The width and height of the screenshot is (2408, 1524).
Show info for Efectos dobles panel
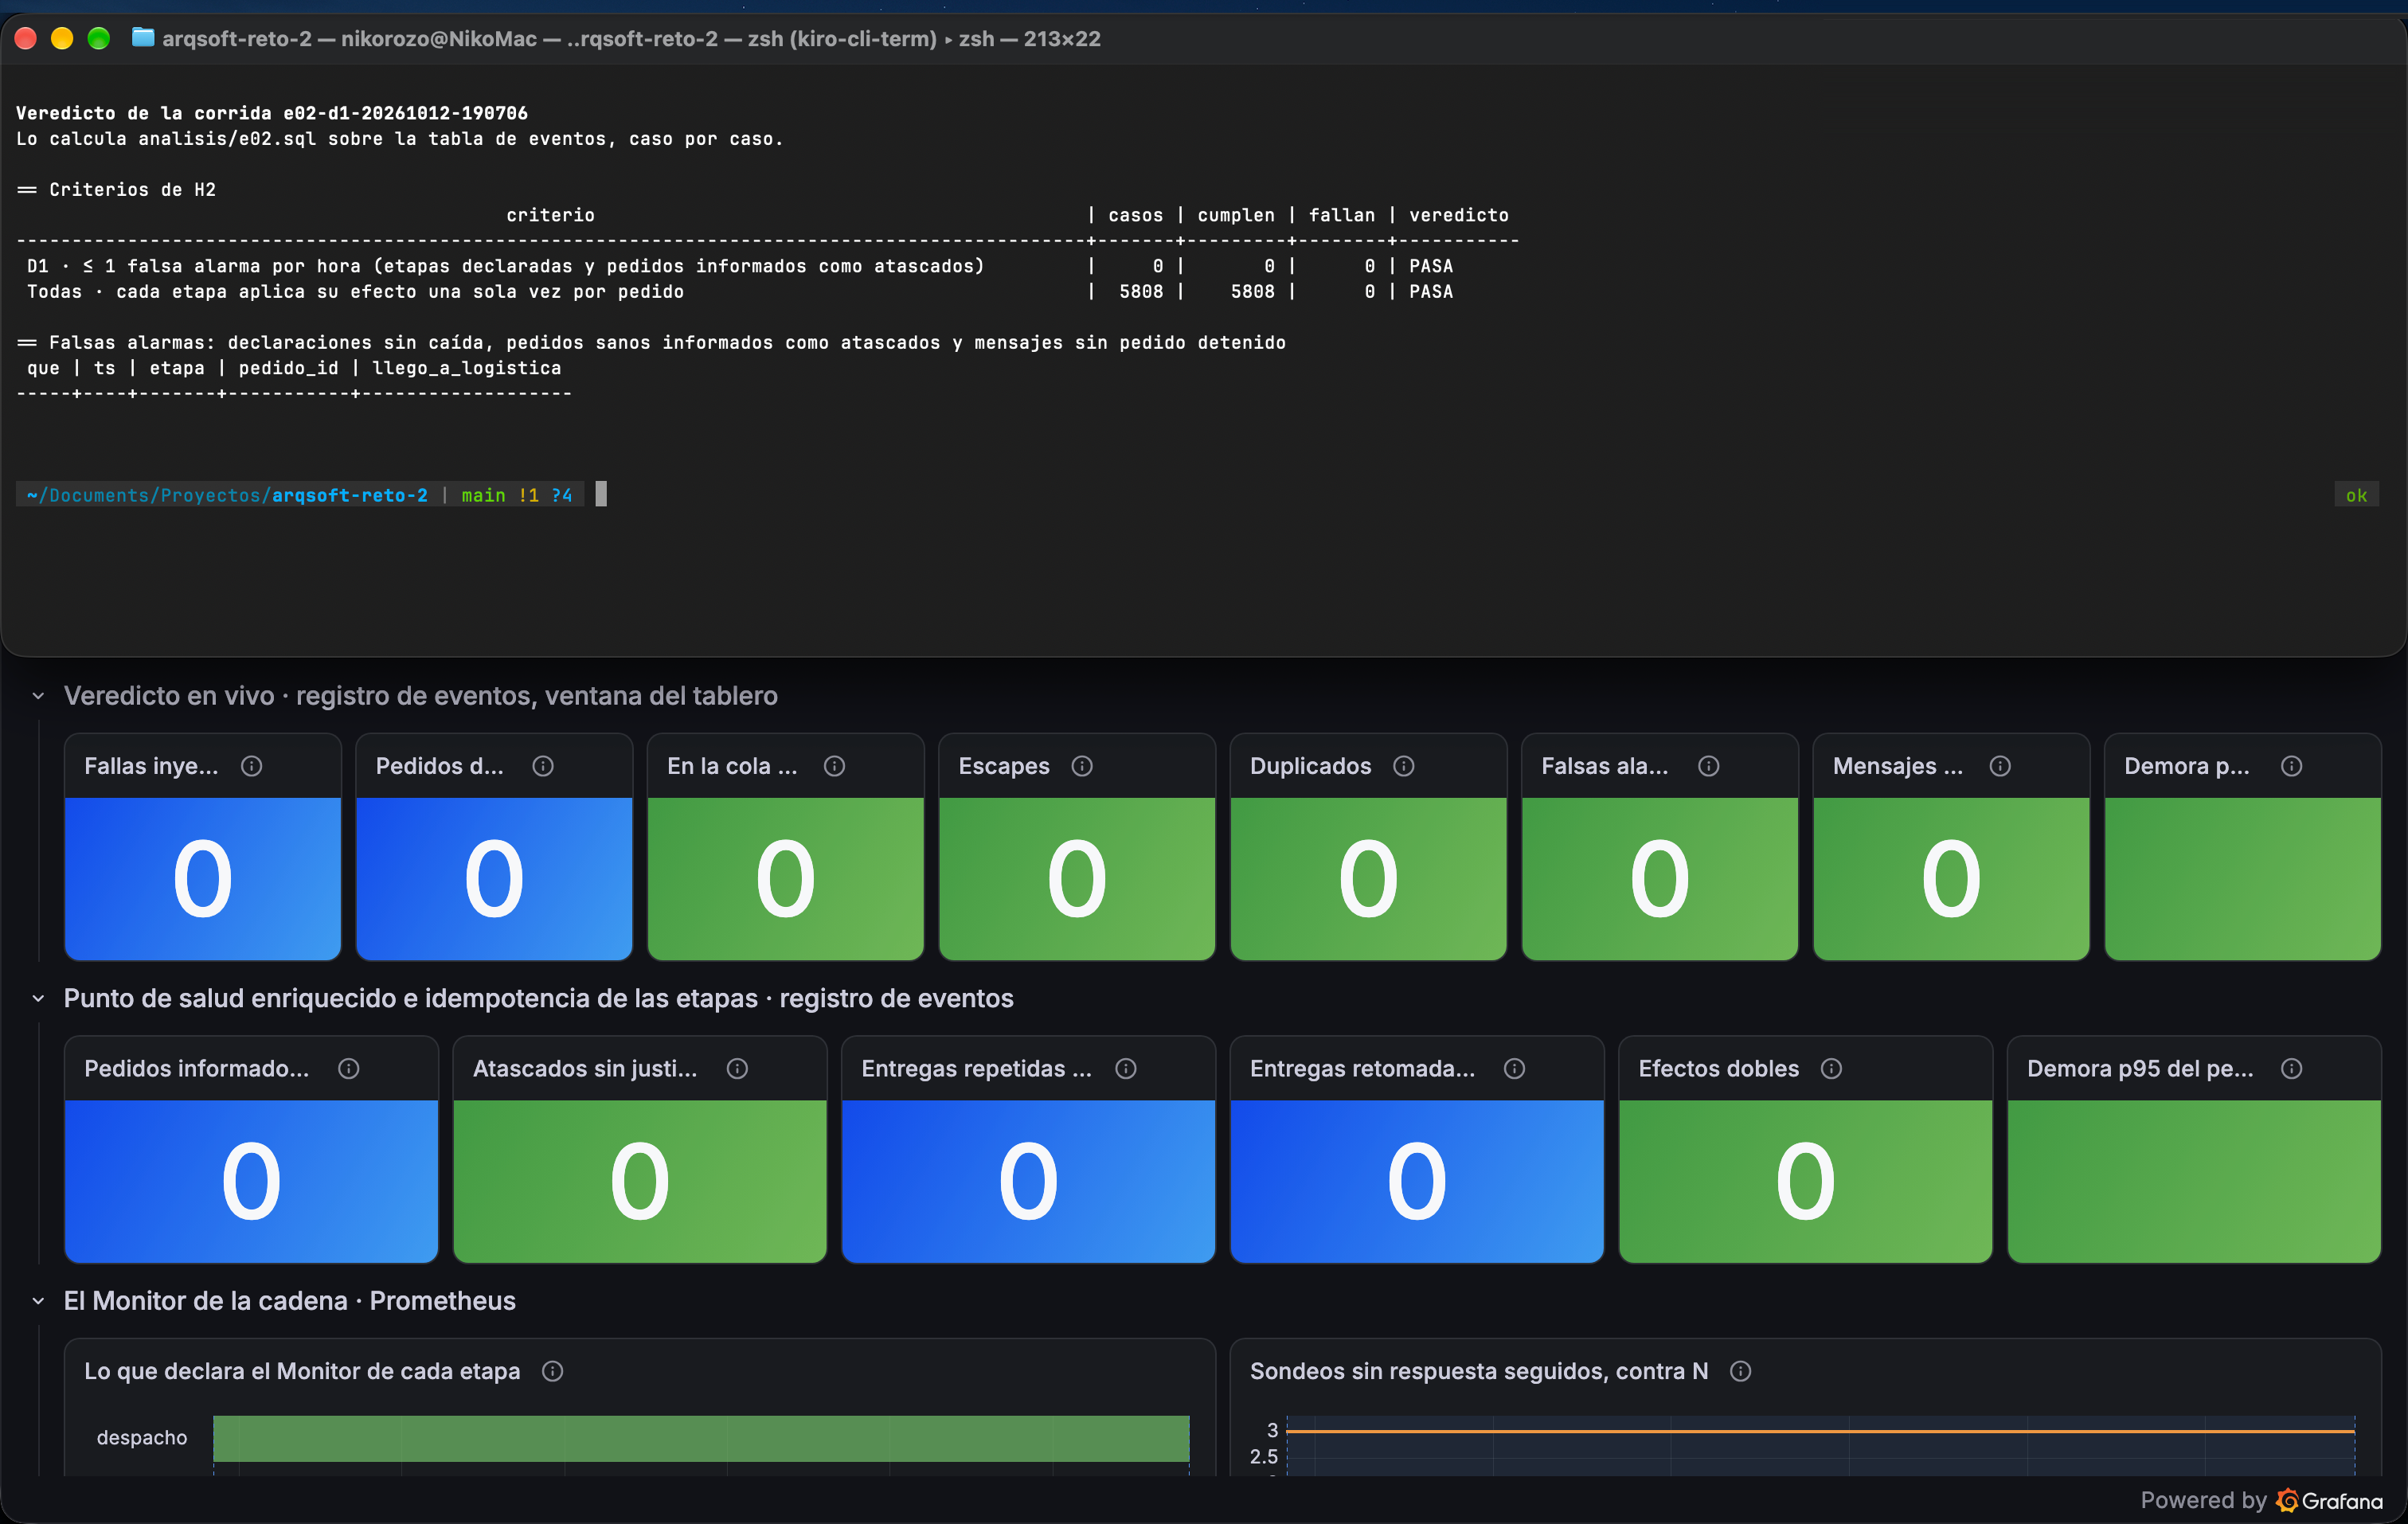pyautogui.click(x=1832, y=1069)
